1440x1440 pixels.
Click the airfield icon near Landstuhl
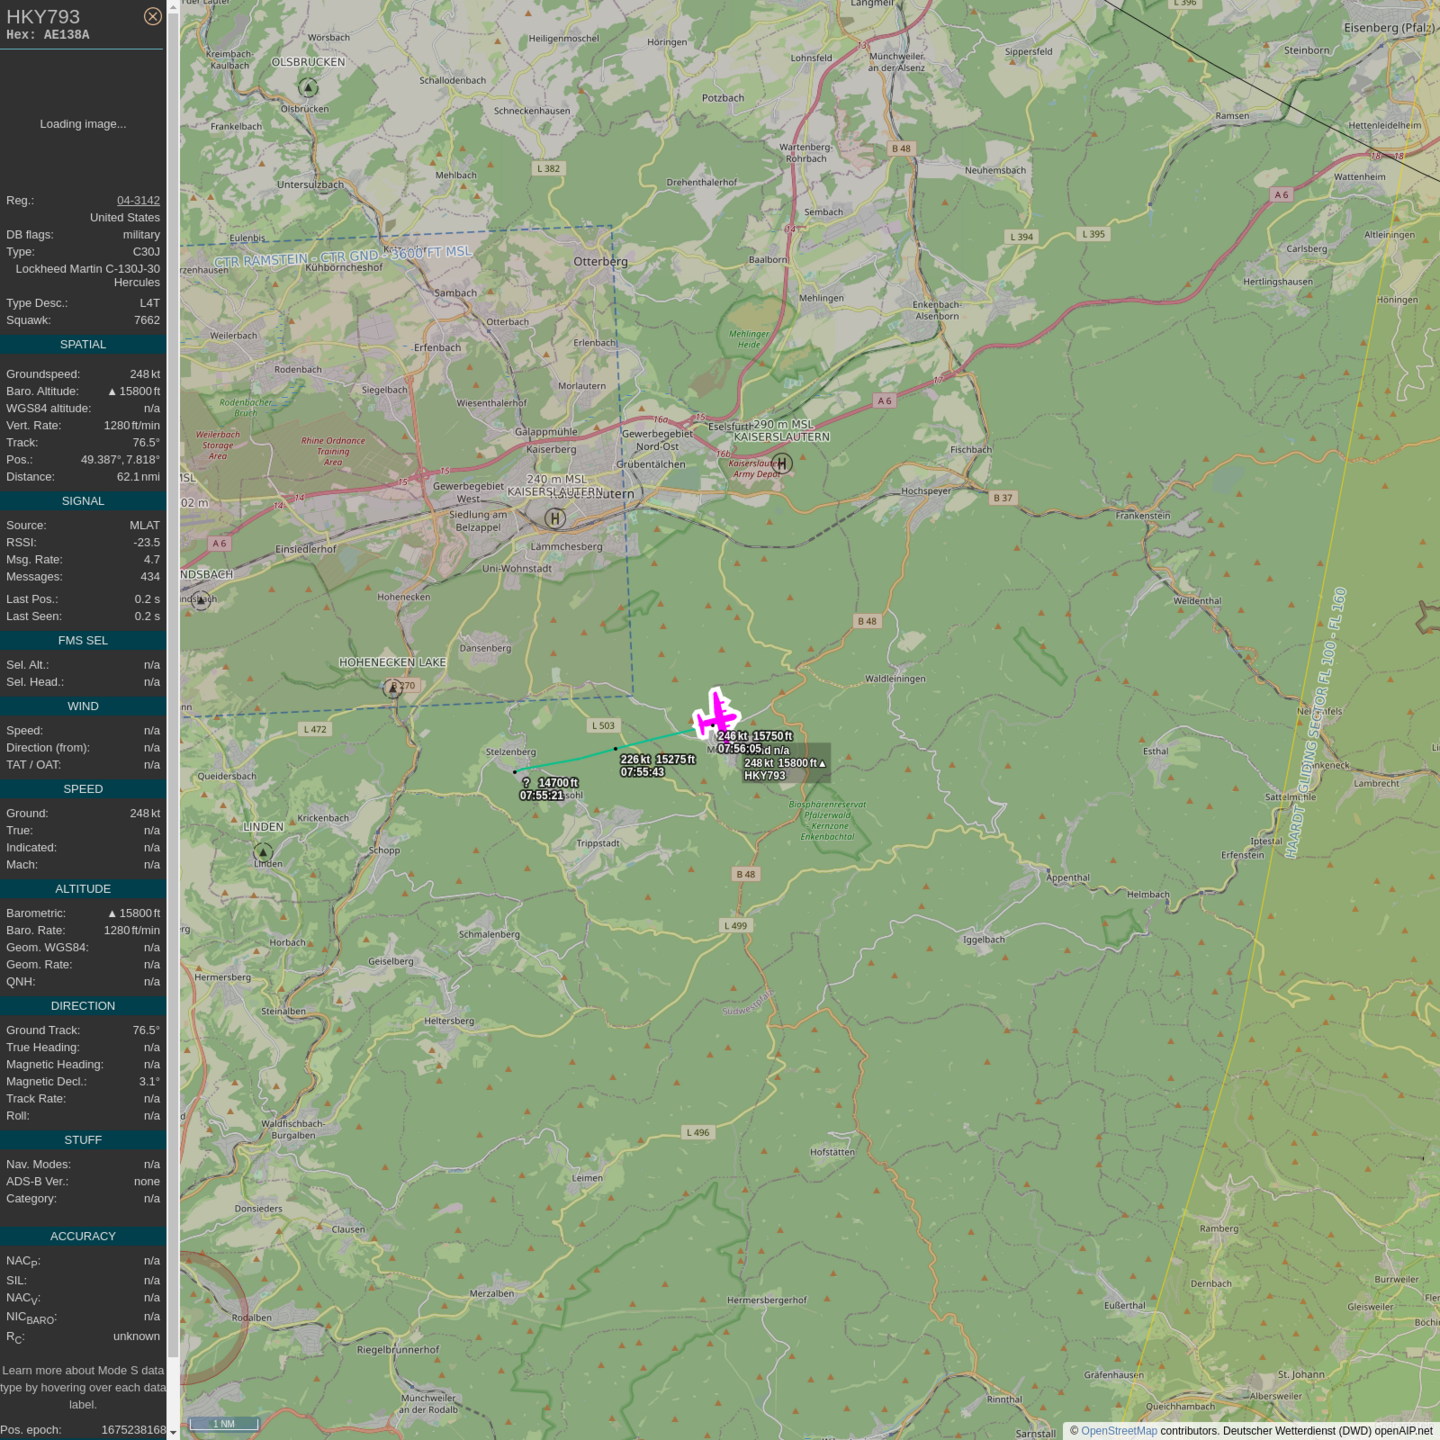tap(201, 600)
